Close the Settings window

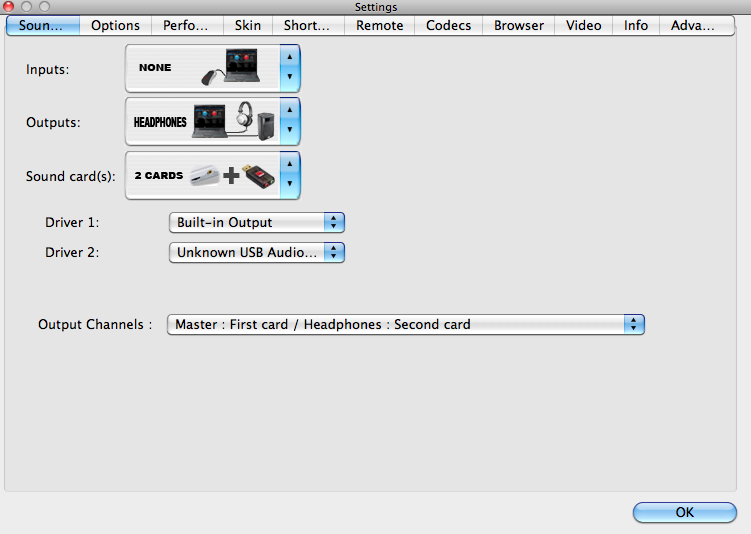[x=8, y=6]
